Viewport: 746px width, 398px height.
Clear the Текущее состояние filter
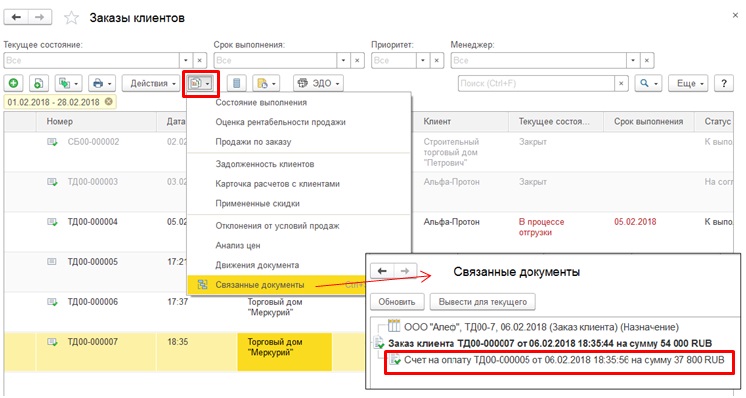tap(200, 60)
